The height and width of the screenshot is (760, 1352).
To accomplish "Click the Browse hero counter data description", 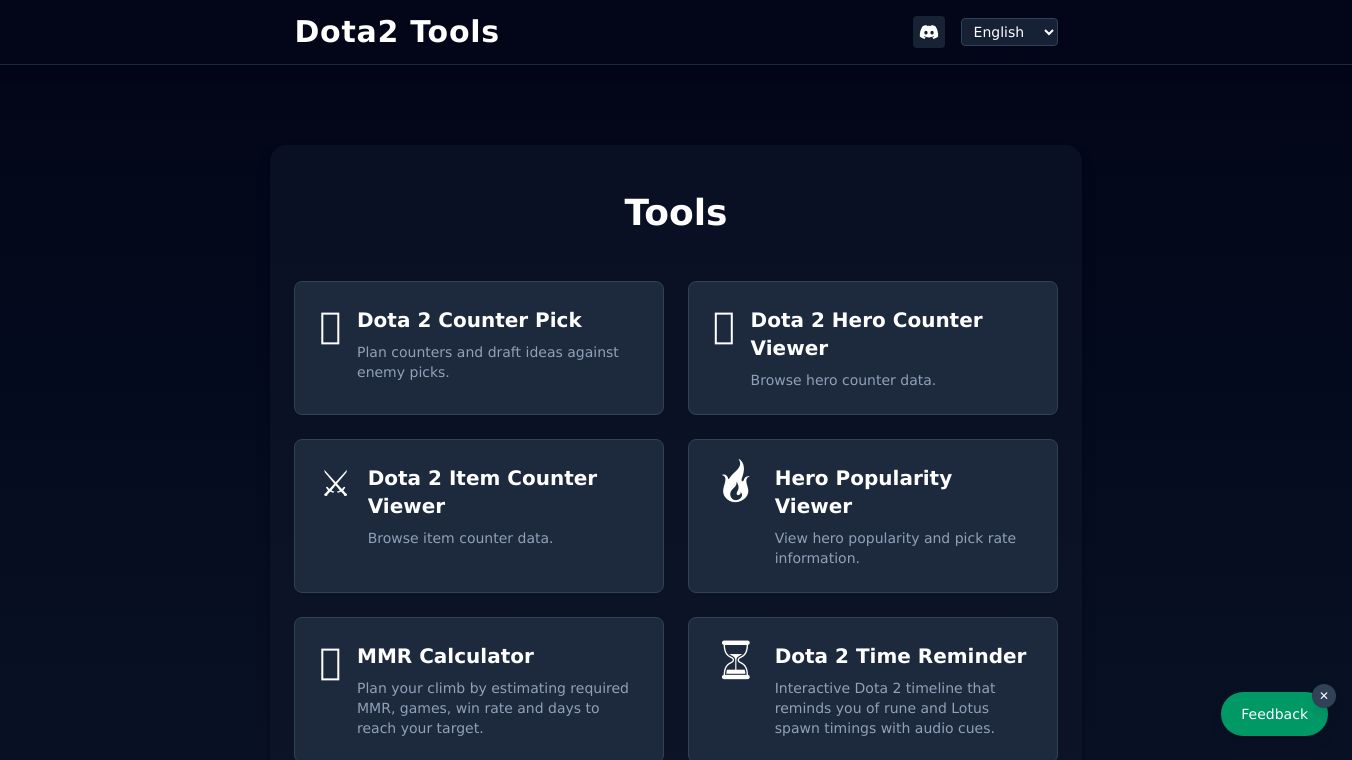I will coord(843,380).
